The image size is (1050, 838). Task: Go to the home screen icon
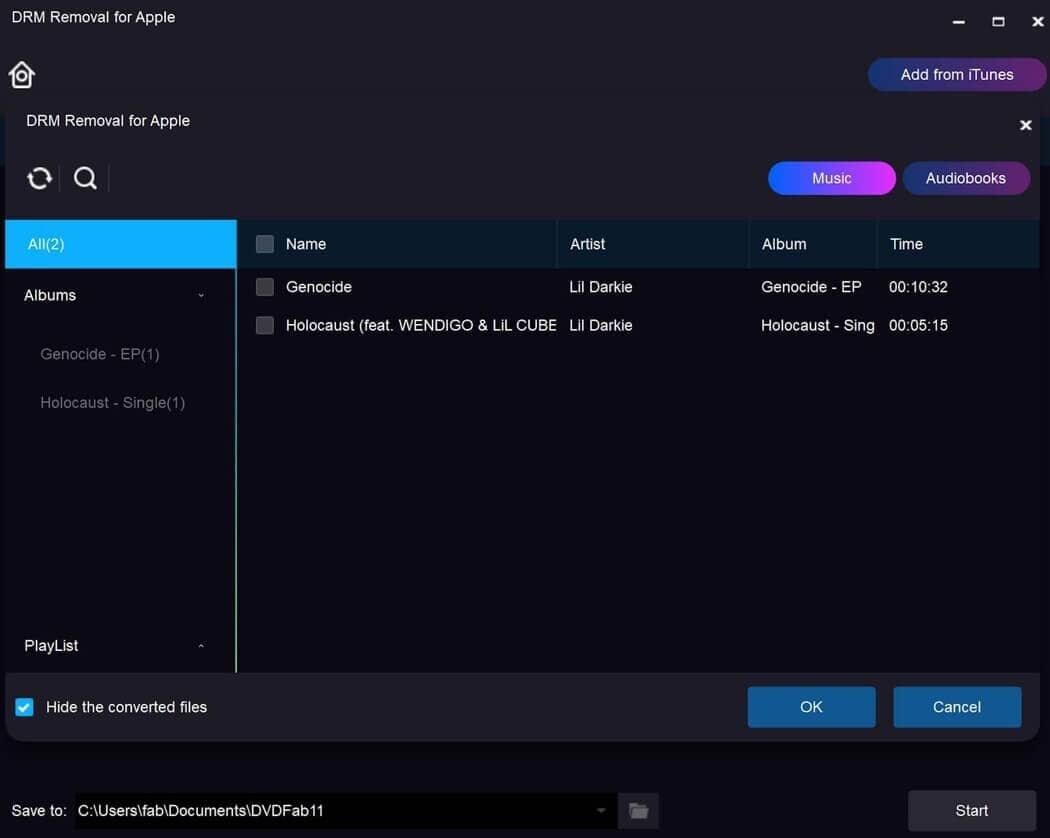(x=21, y=74)
